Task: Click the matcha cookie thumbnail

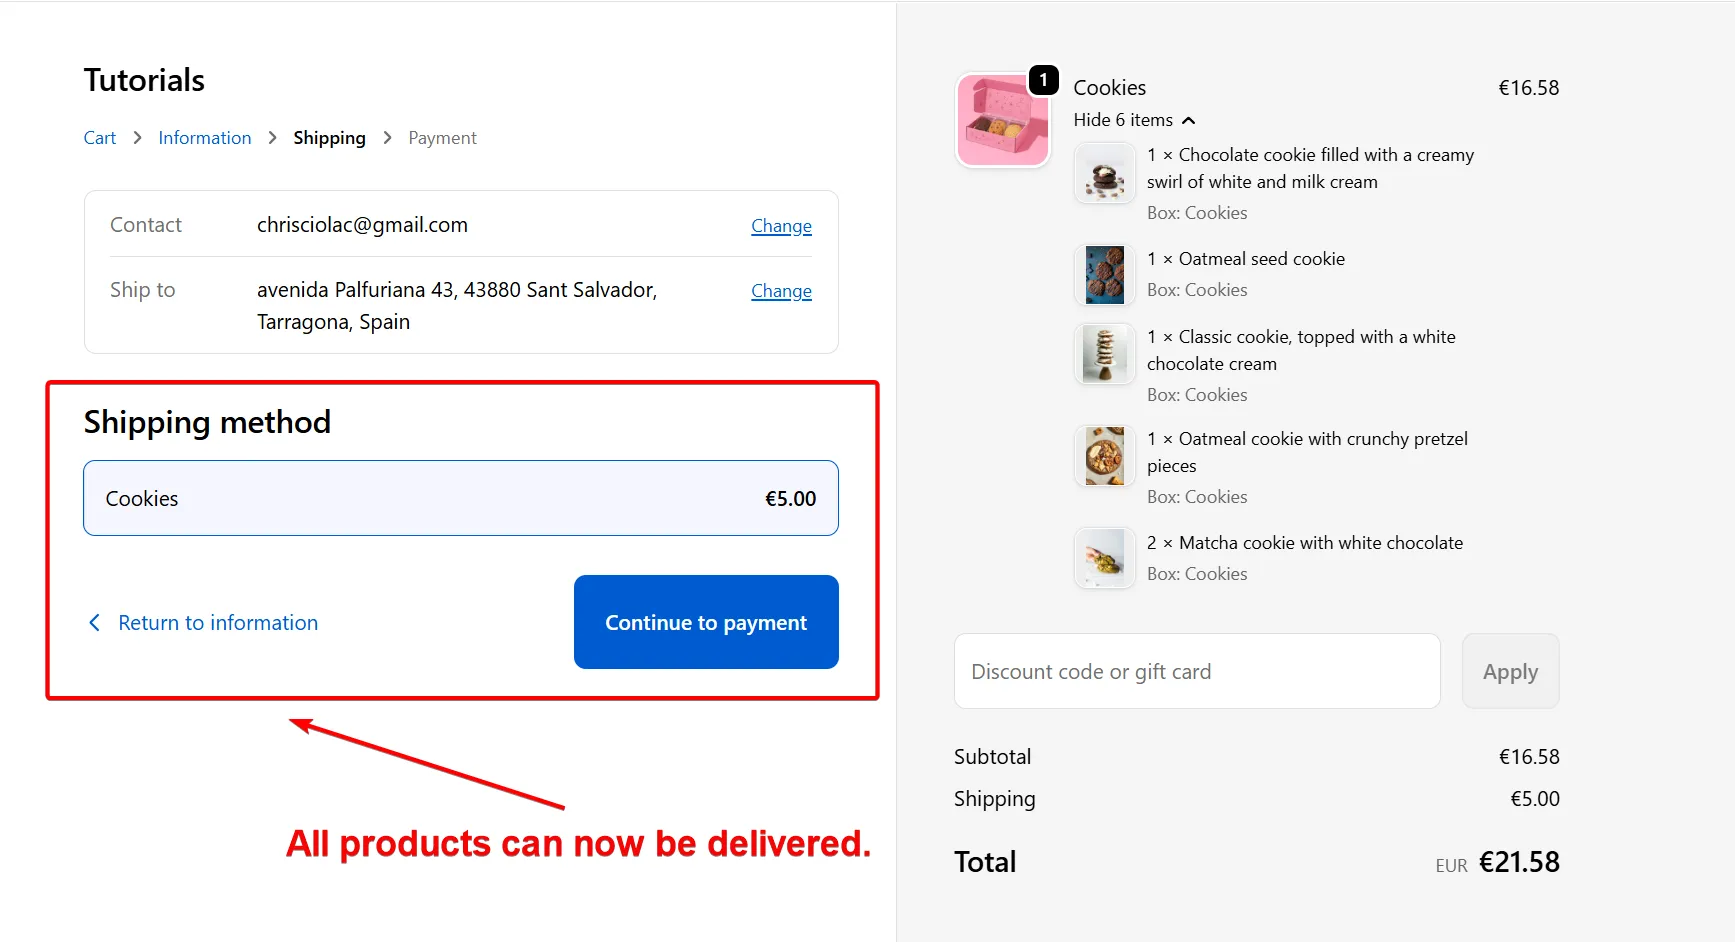Action: tap(1103, 558)
